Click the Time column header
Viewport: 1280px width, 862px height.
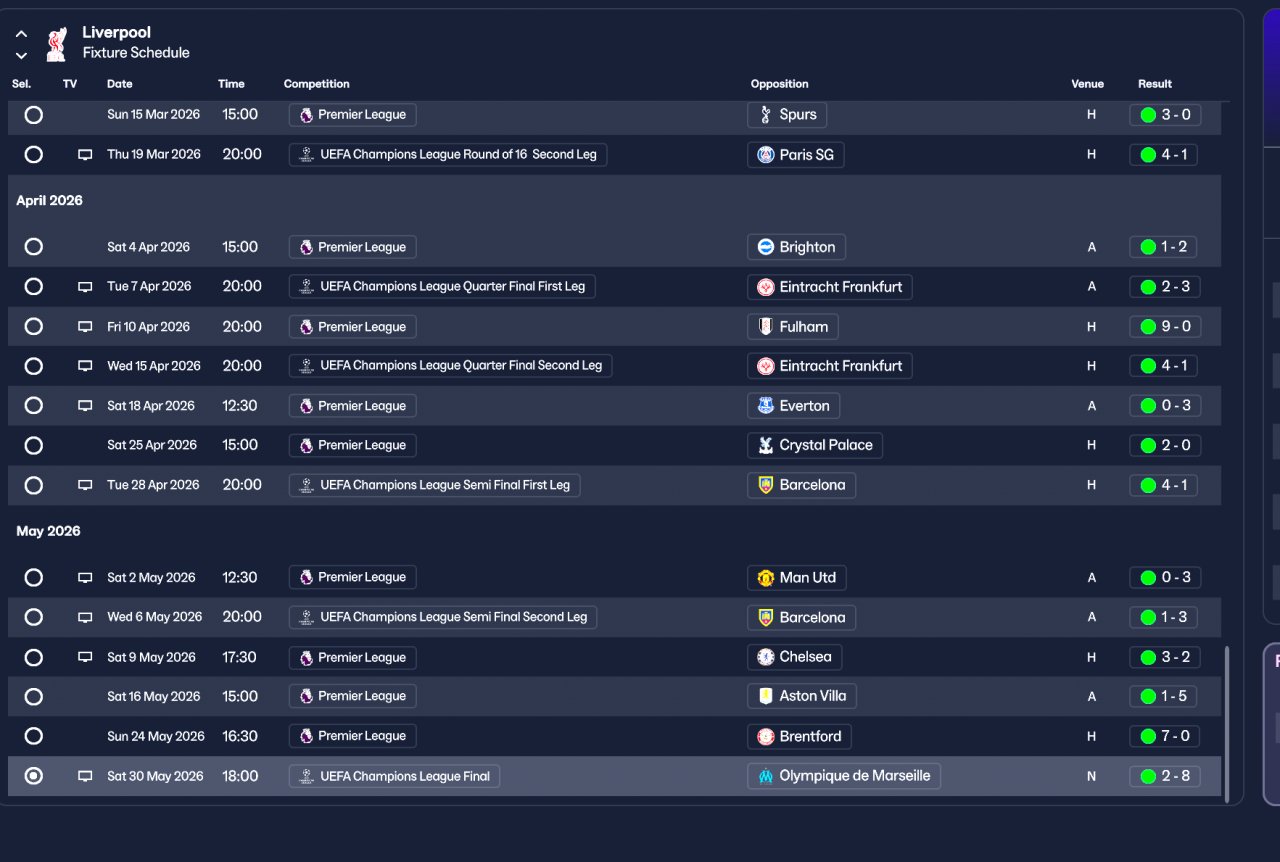[231, 84]
